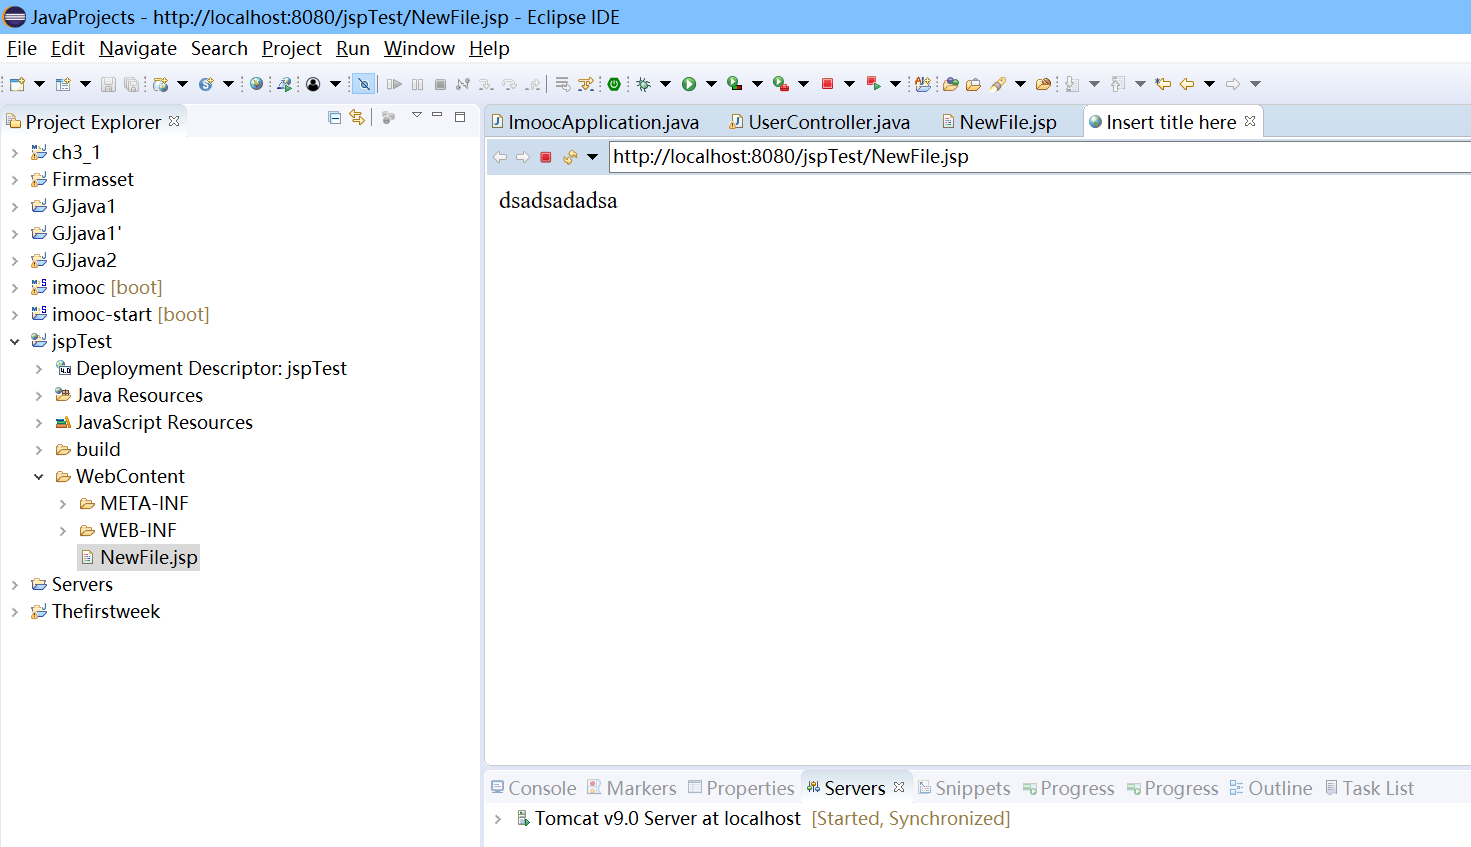Click browser back arrow in editor
The width and height of the screenshot is (1471, 847).
[x=500, y=157]
